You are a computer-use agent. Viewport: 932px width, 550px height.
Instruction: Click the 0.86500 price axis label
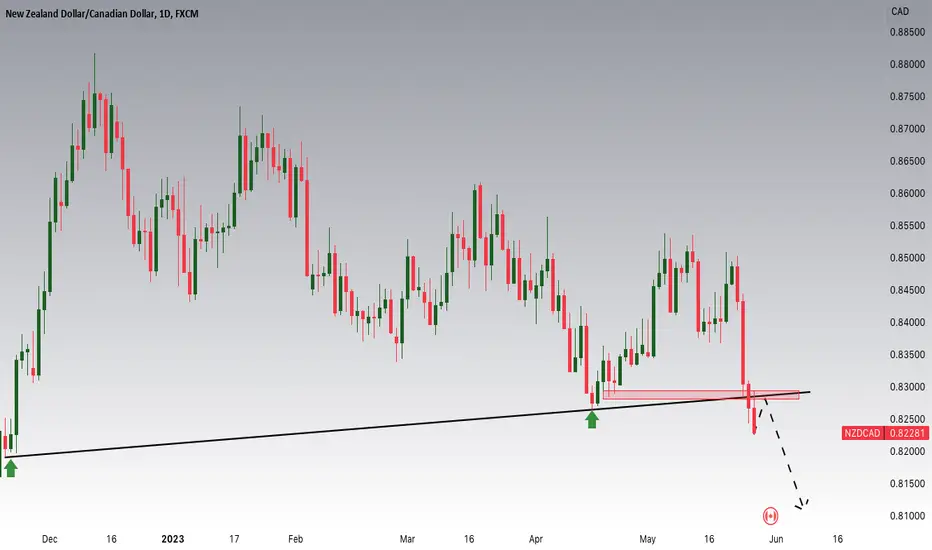pyautogui.click(x=907, y=161)
